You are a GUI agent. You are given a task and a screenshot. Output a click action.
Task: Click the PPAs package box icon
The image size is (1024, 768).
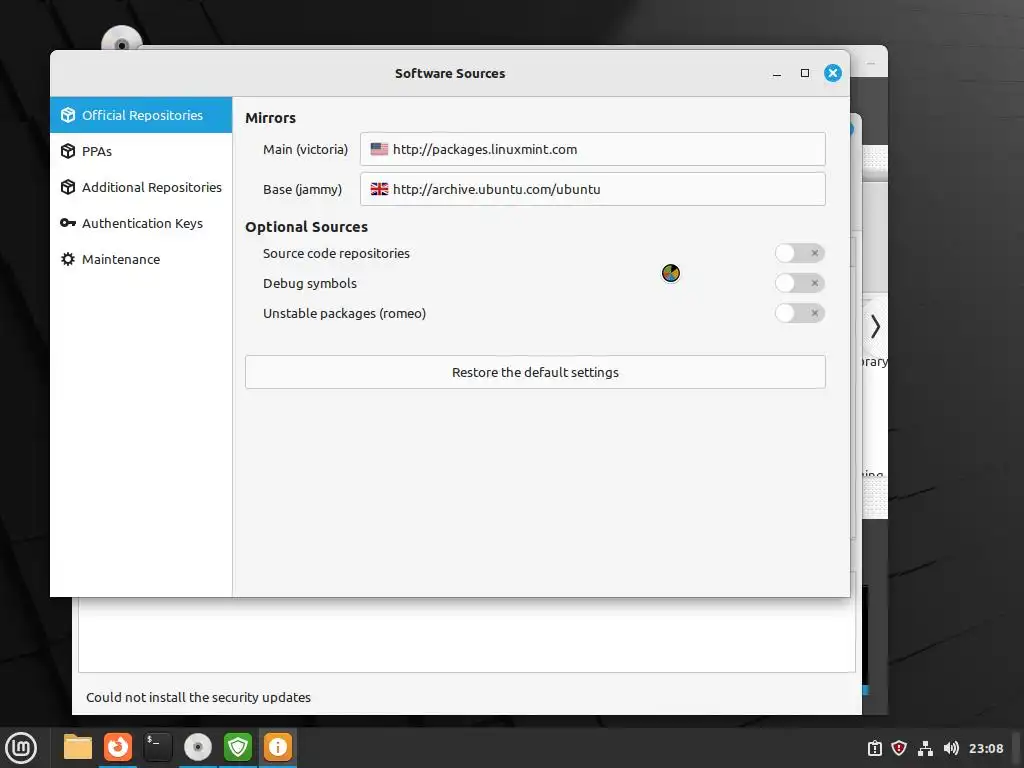click(x=68, y=151)
